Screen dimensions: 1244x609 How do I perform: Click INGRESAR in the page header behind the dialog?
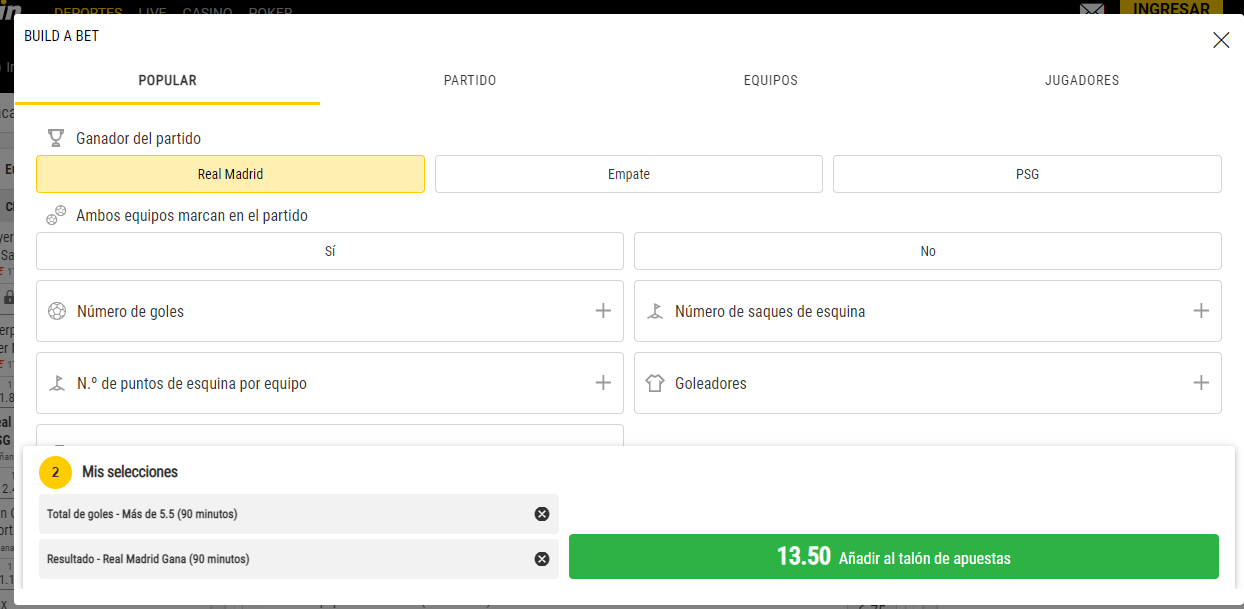tap(1172, 9)
